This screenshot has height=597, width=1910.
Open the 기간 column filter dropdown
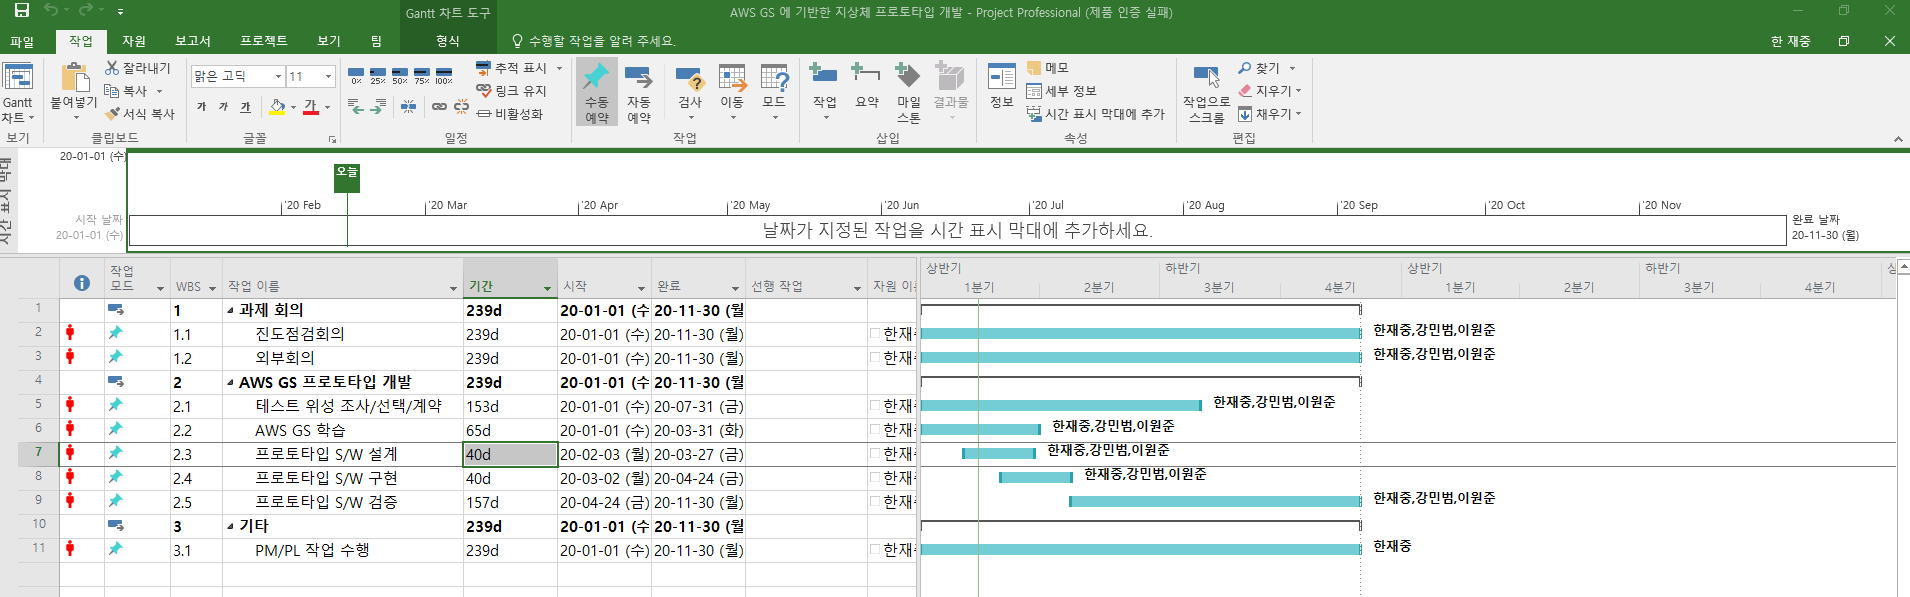[547, 288]
